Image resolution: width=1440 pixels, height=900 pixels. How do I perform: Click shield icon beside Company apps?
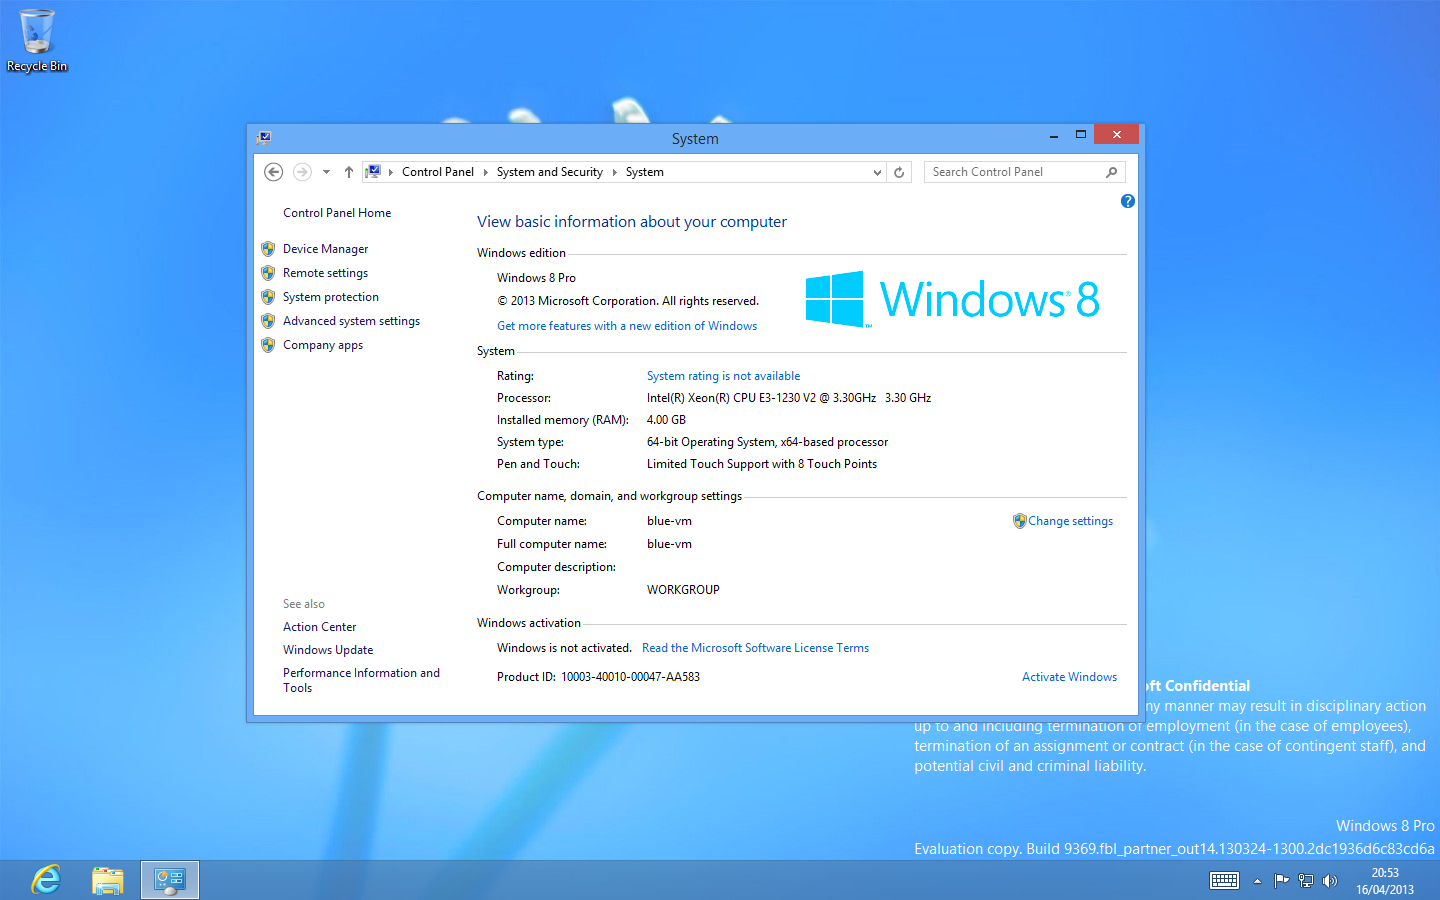pyautogui.click(x=268, y=345)
